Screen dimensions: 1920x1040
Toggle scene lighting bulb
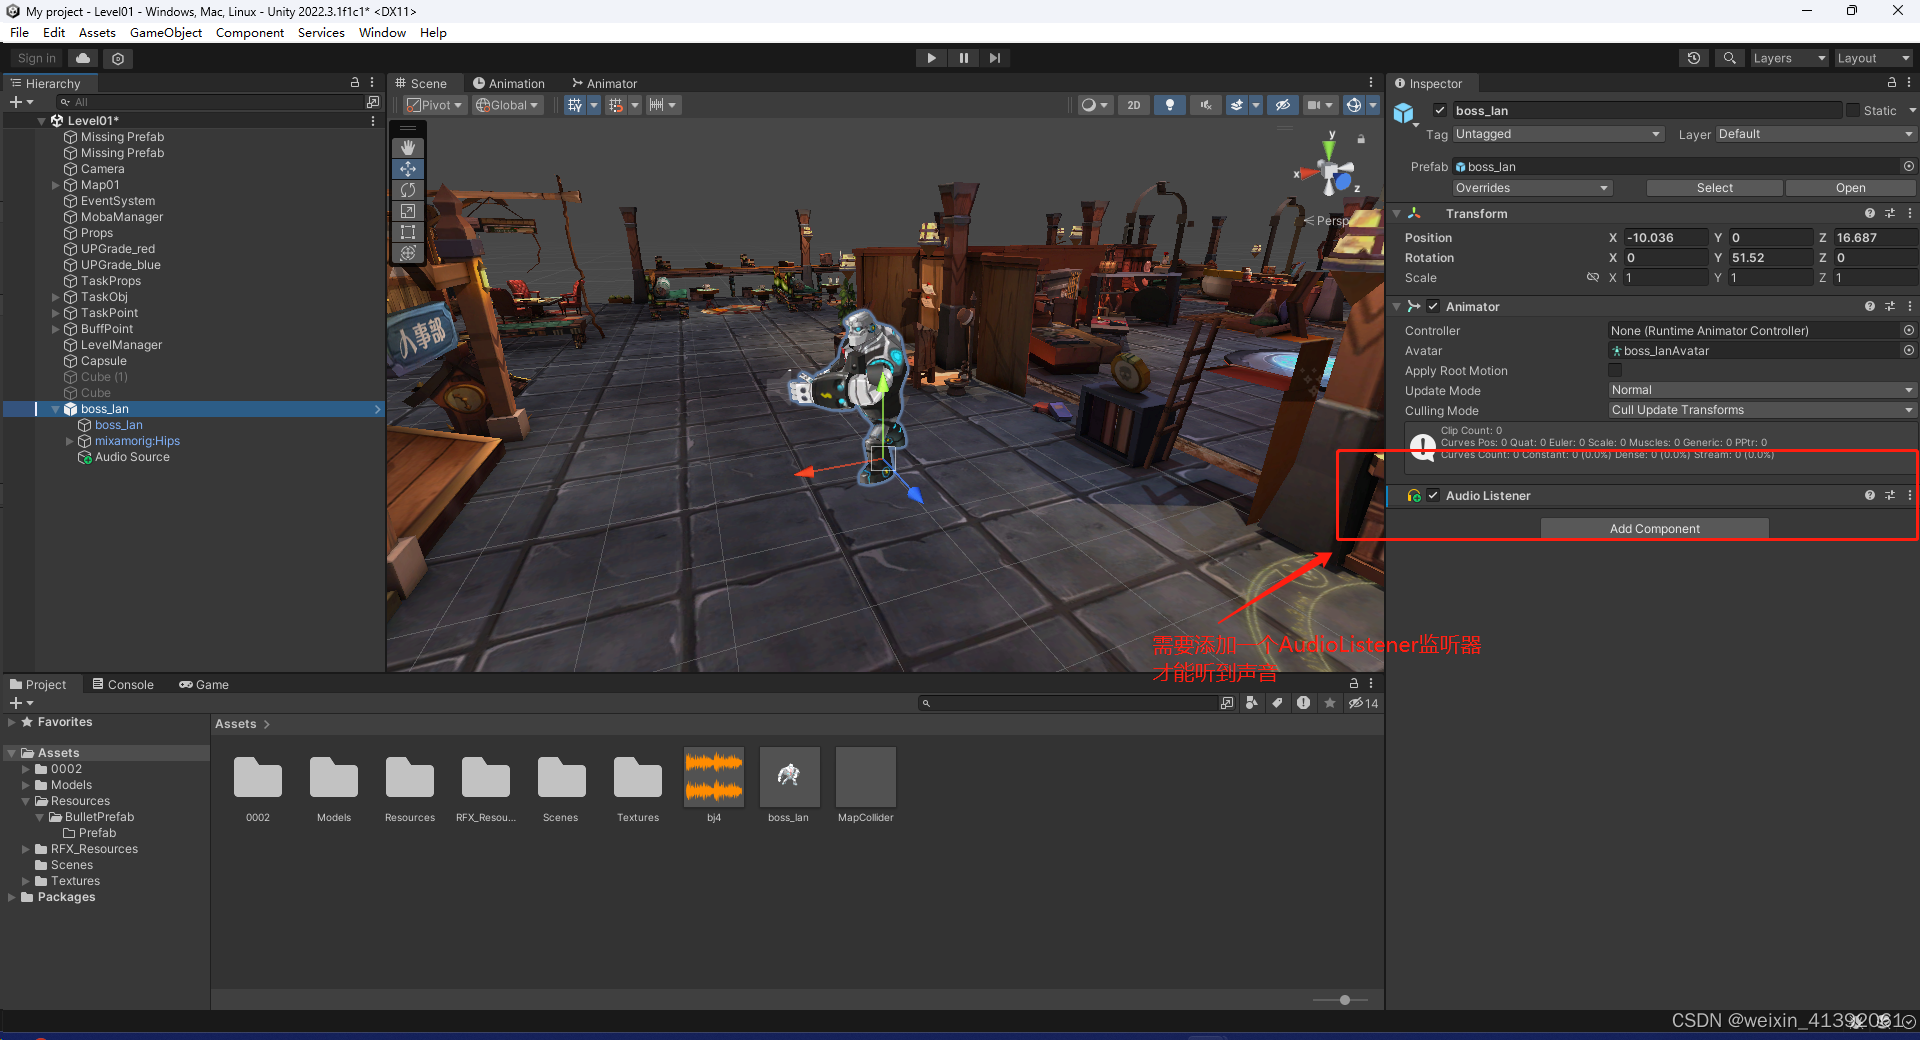[x=1170, y=105]
